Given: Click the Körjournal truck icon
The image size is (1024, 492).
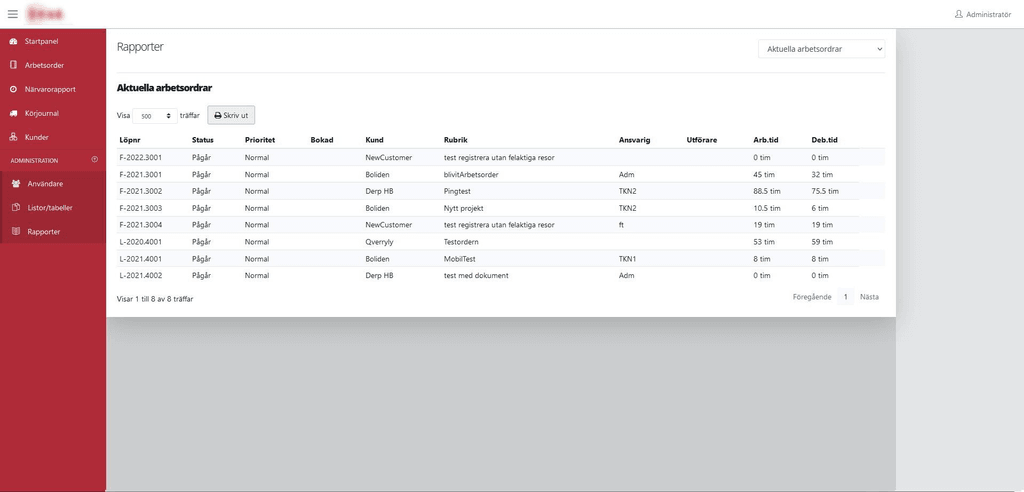Looking at the screenshot, I should (x=13, y=113).
